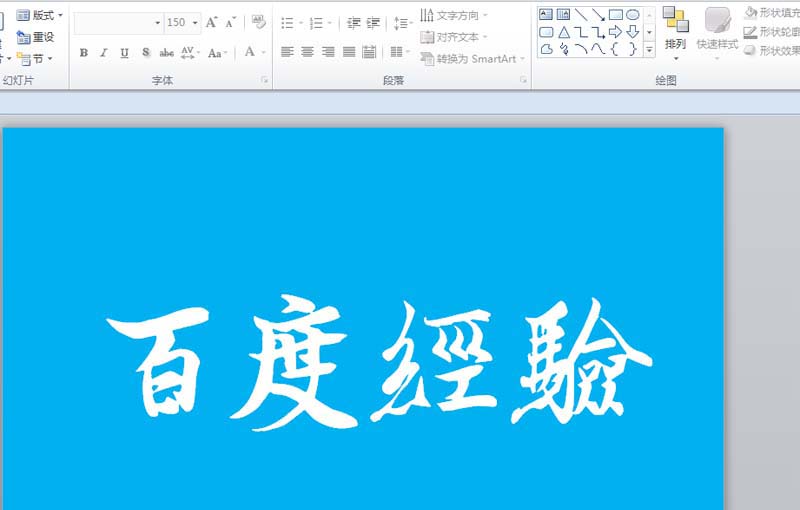Select the elbow connector shape
800x510 pixels.
click(x=581, y=32)
